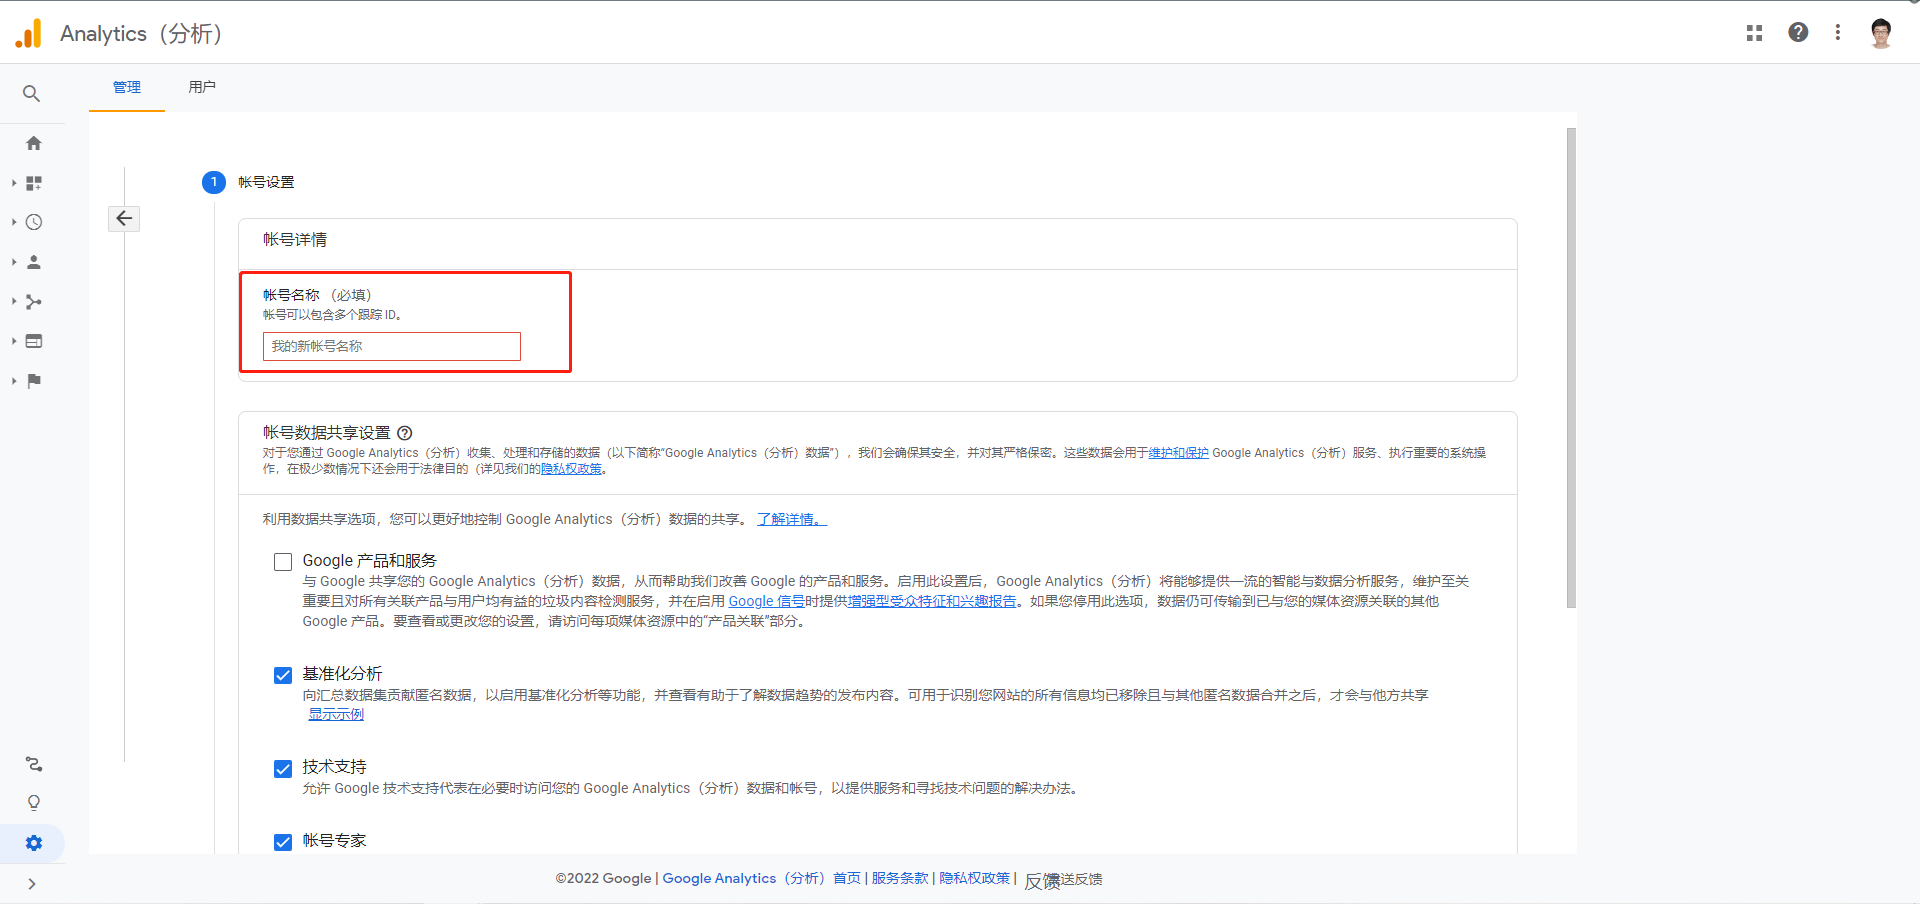The width and height of the screenshot is (1920, 904).
Task: Open the 增强型受众特征和兴趣报告 link
Action: coord(932,601)
